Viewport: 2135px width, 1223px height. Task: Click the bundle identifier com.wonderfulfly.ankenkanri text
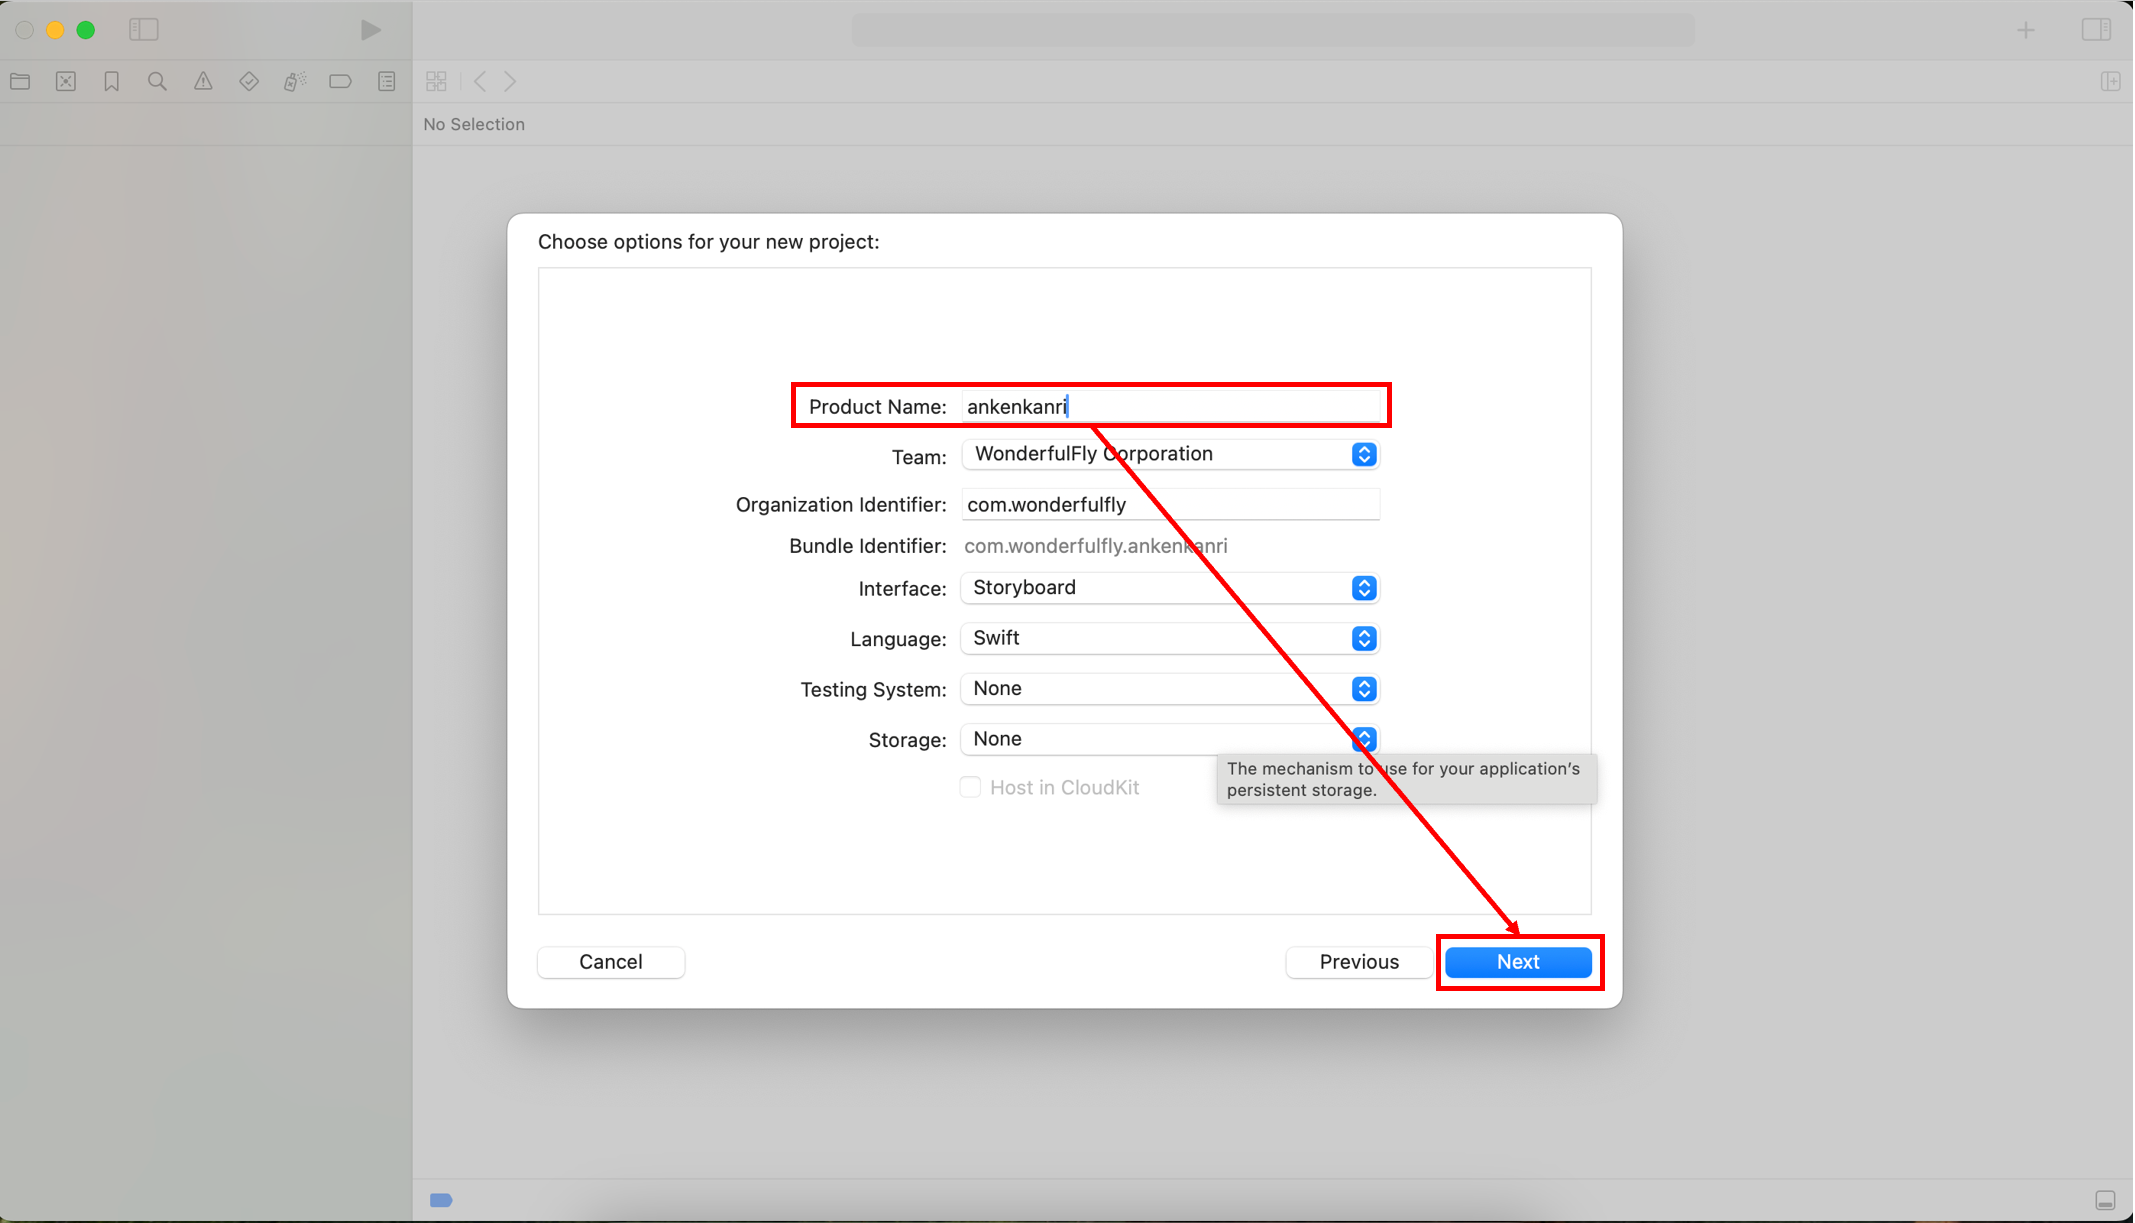point(1096,546)
